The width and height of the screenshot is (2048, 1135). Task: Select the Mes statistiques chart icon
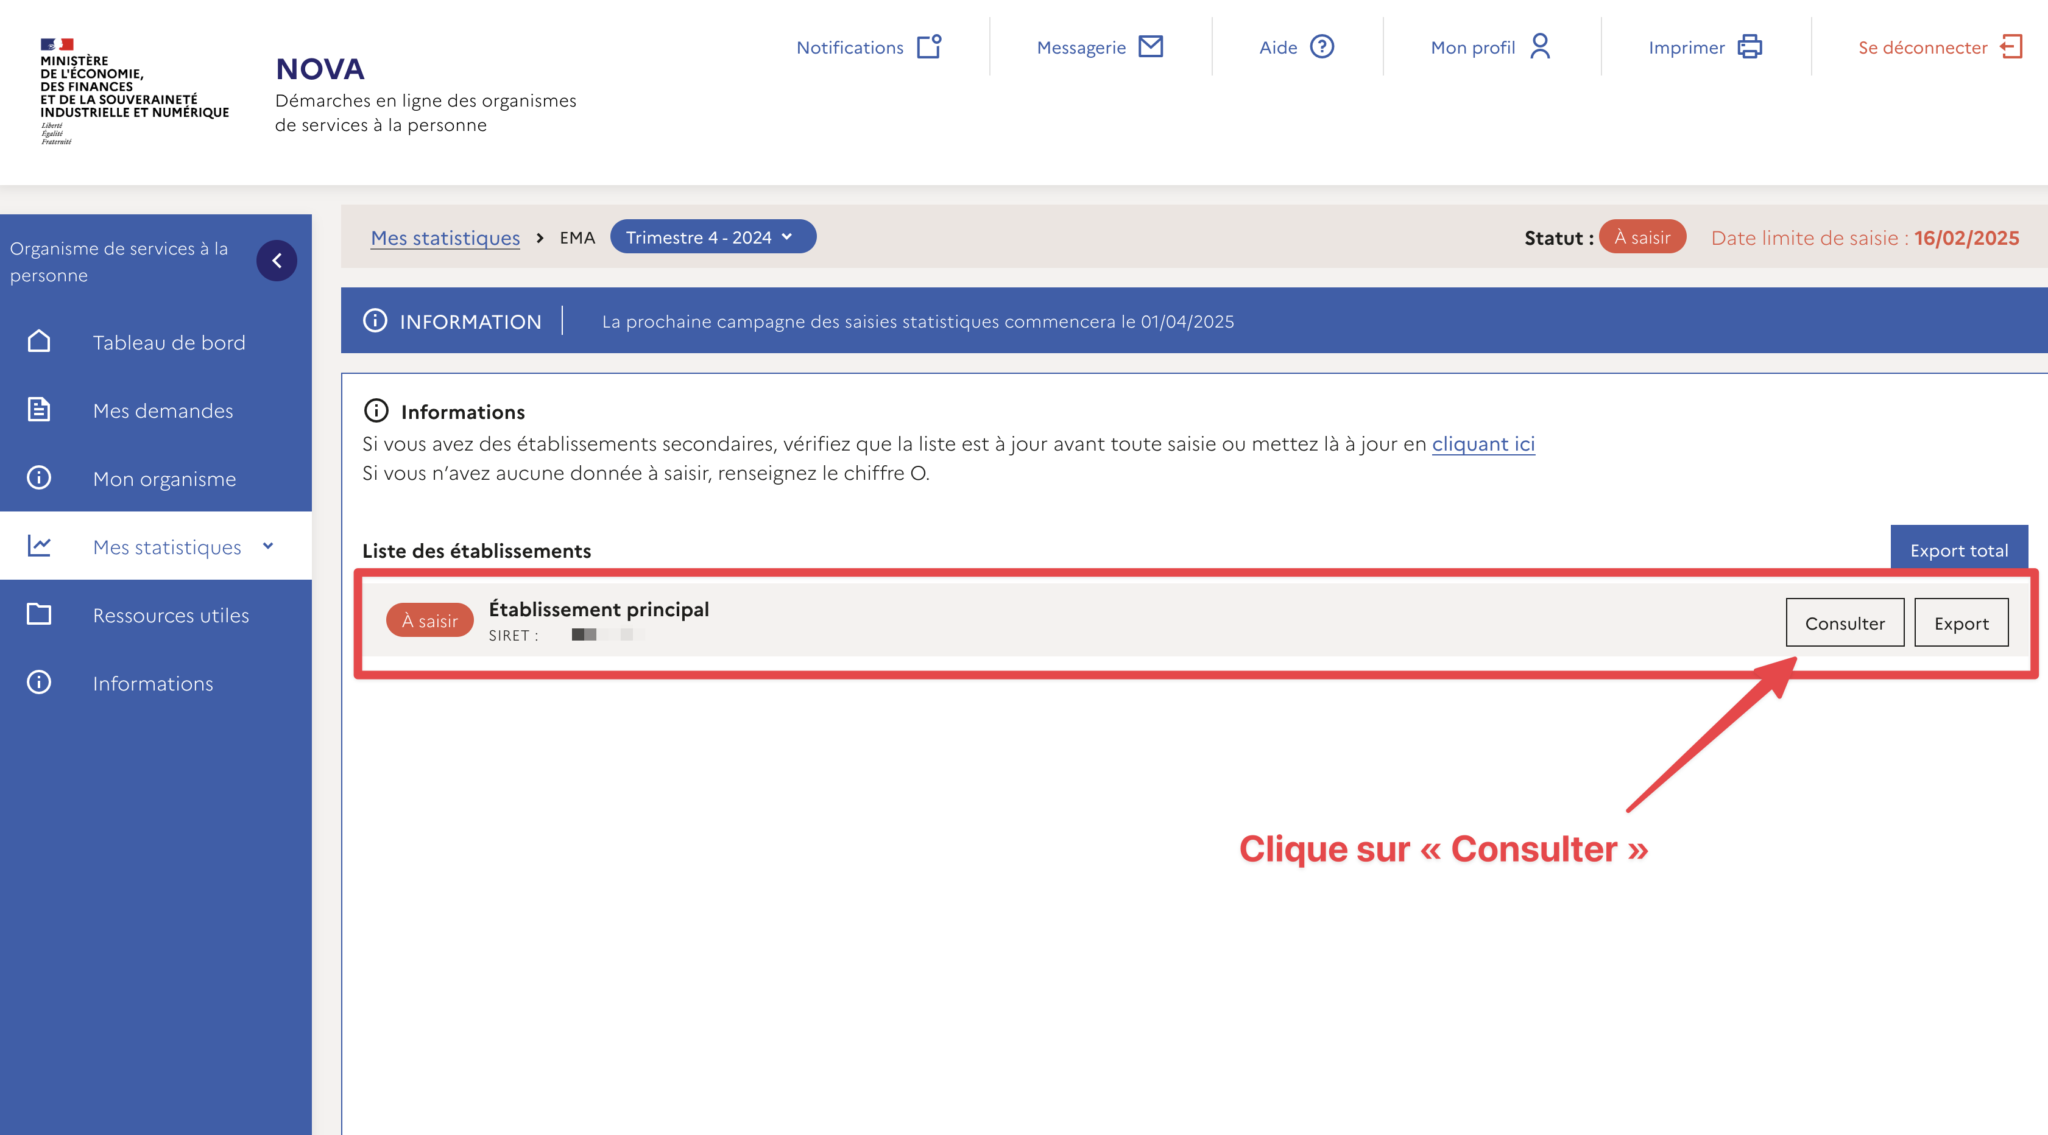[x=39, y=546]
